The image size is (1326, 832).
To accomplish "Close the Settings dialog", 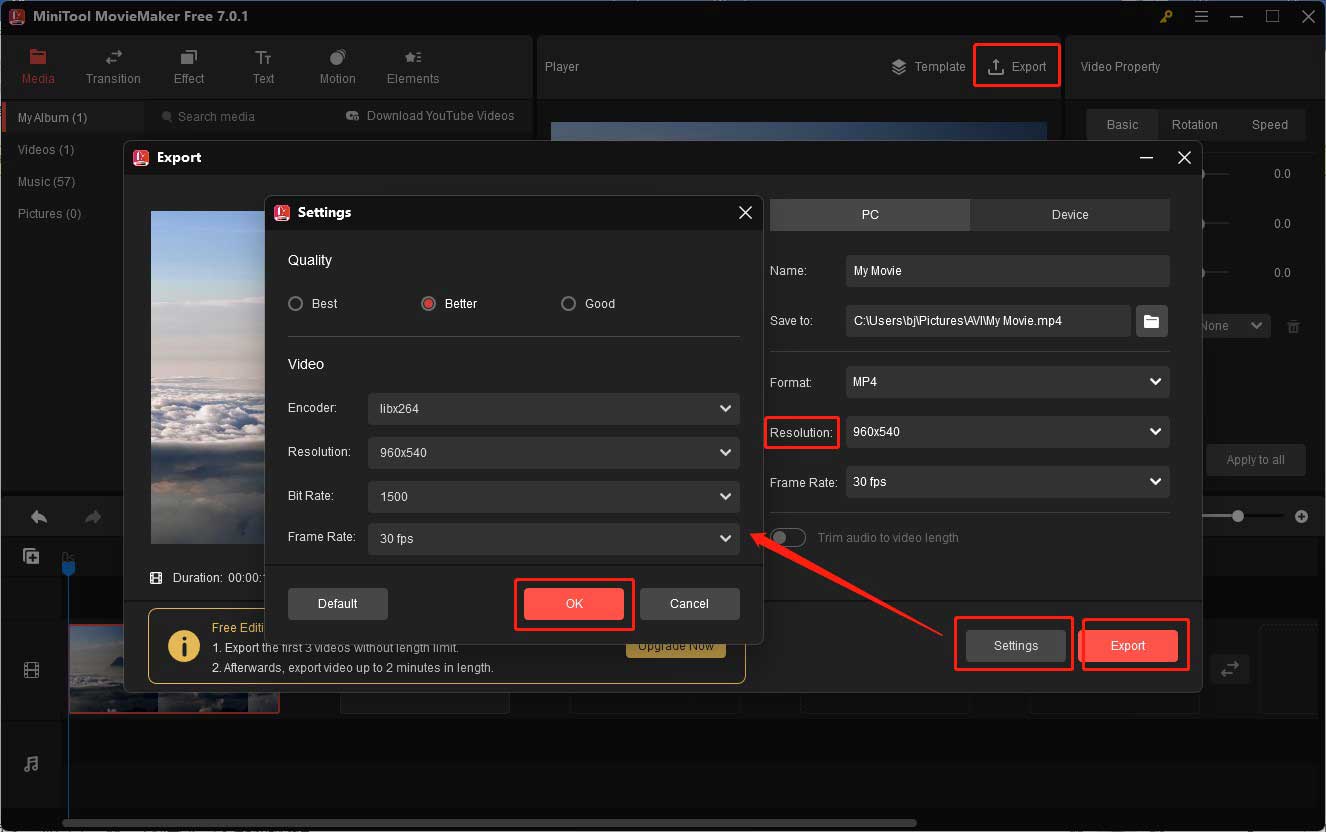I will point(745,213).
